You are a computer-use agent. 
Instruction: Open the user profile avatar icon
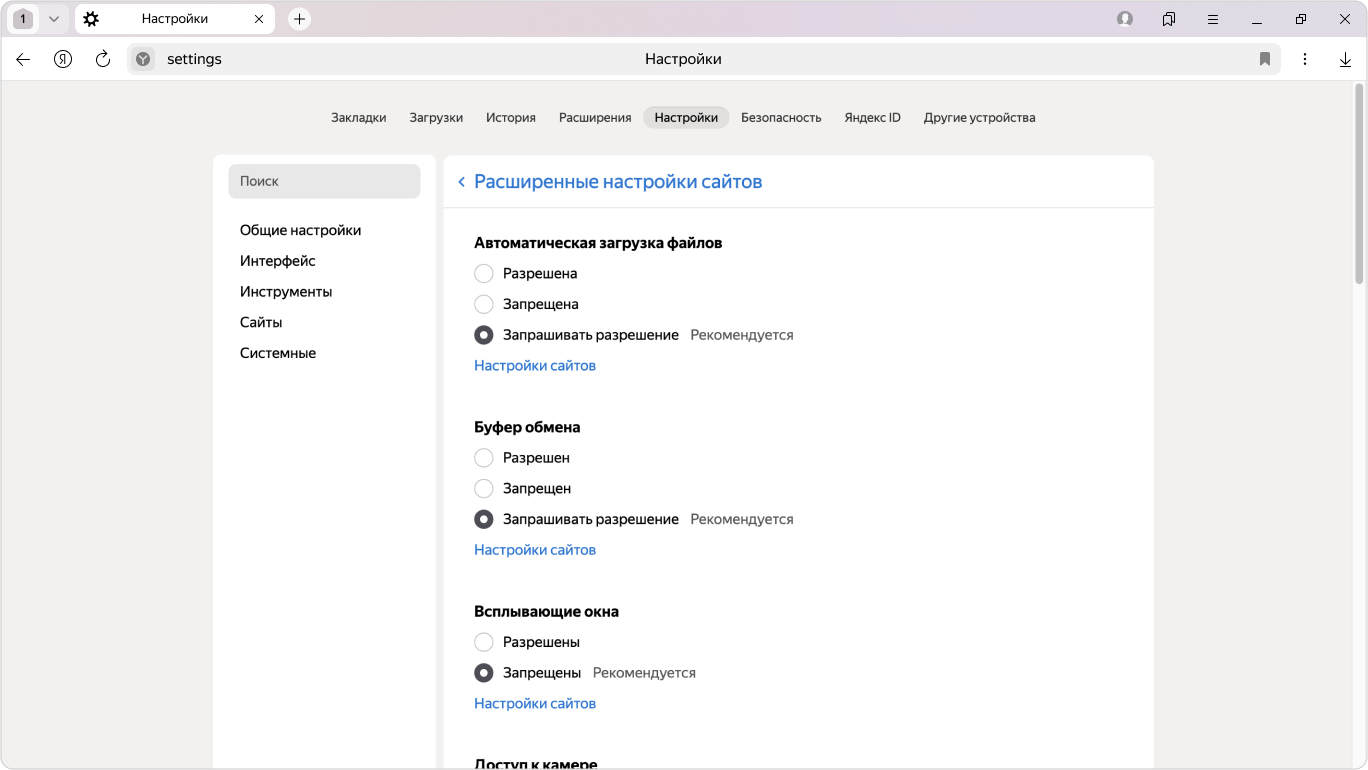click(x=1125, y=19)
